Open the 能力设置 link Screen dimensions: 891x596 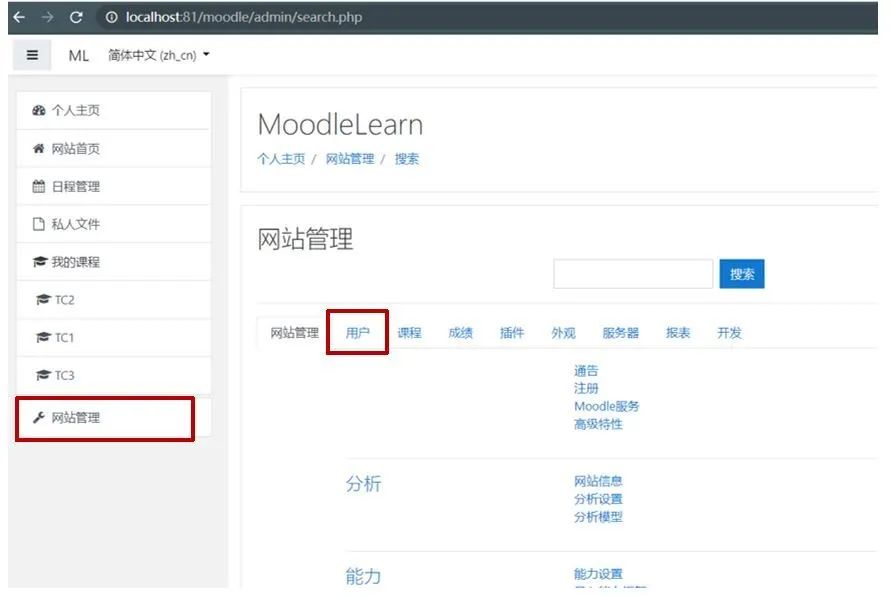(598, 574)
